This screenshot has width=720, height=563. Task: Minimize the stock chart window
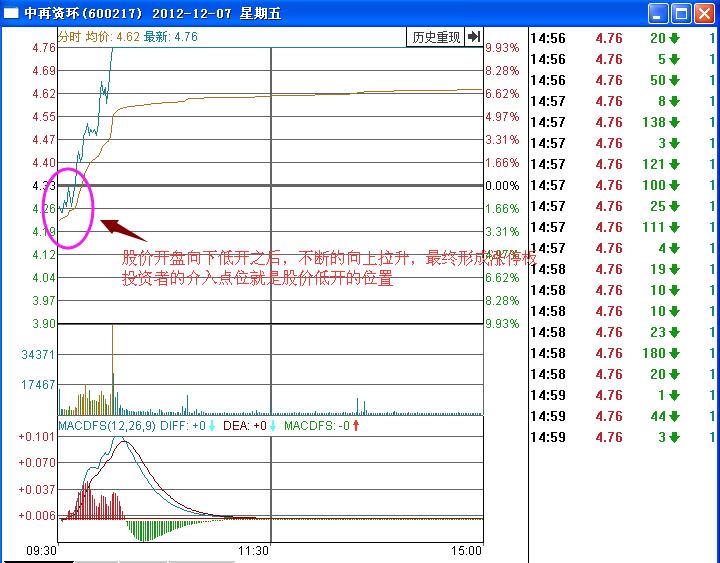(657, 13)
